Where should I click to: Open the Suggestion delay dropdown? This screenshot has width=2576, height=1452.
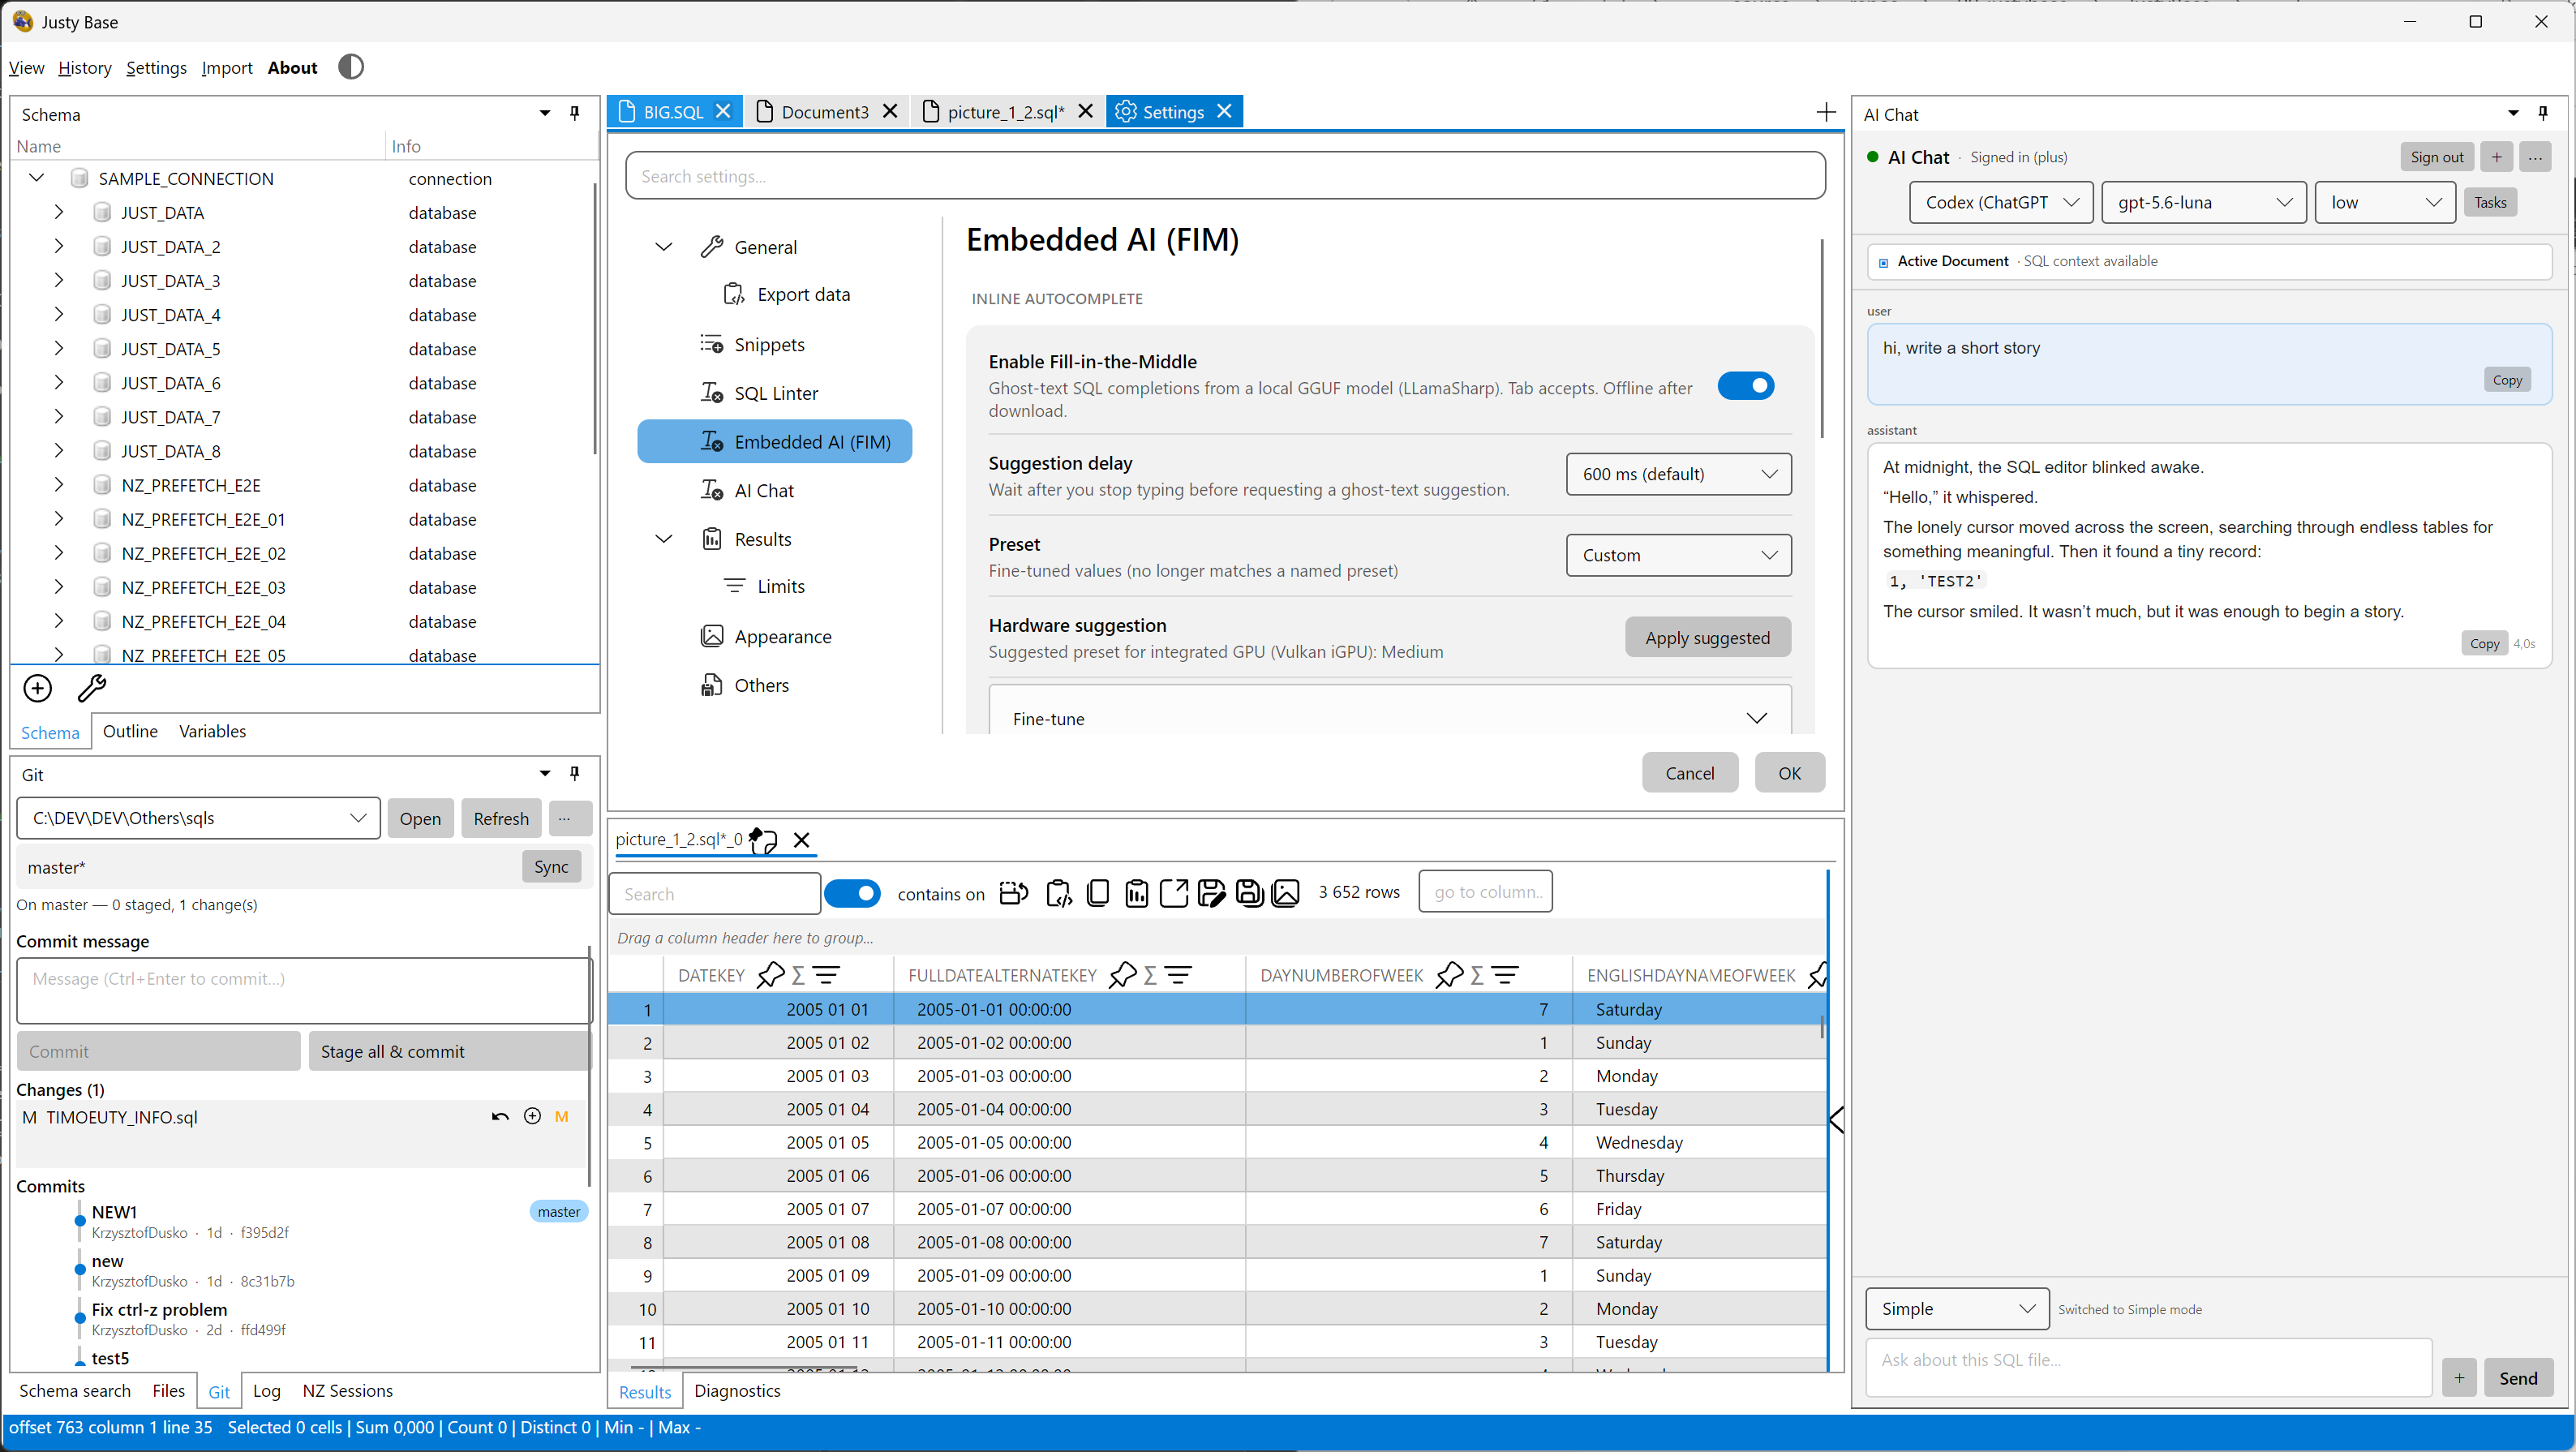pos(1678,474)
